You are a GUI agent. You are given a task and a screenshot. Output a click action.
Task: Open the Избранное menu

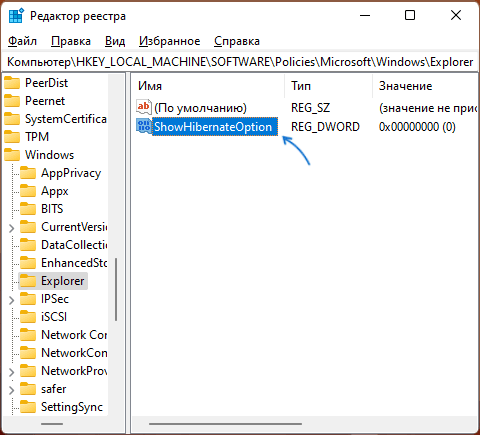[x=170, y=41]
